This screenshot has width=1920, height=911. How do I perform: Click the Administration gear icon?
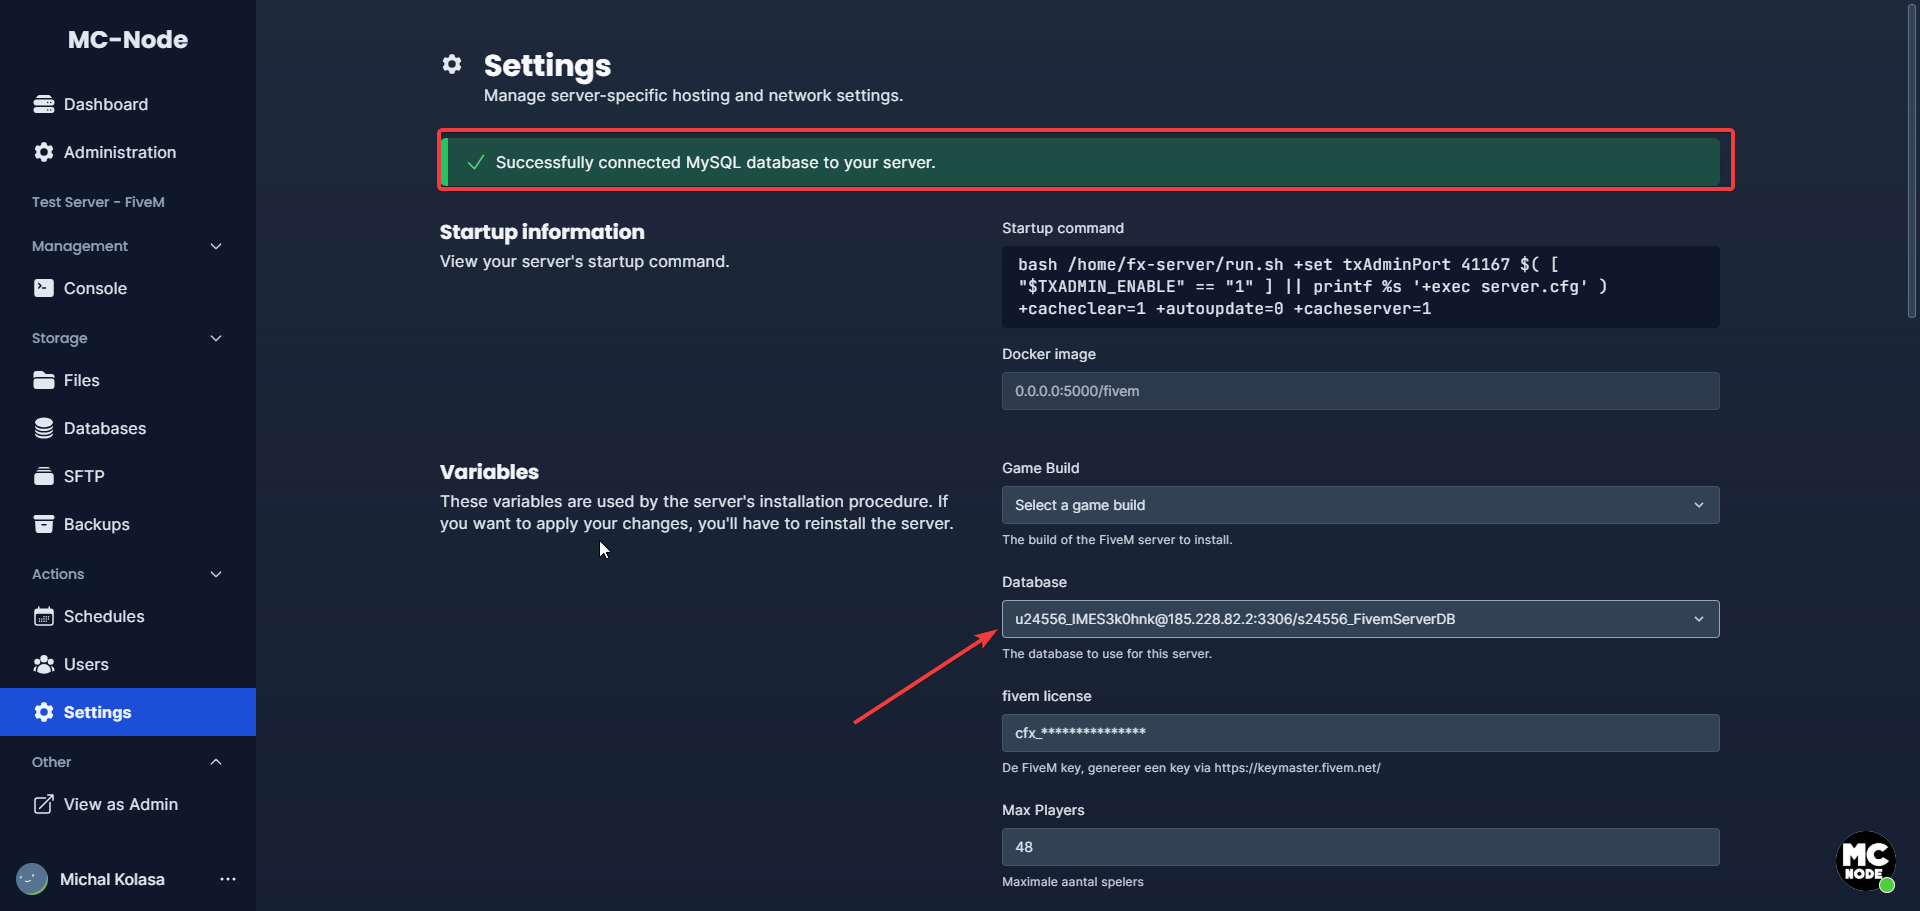(44, 152)
